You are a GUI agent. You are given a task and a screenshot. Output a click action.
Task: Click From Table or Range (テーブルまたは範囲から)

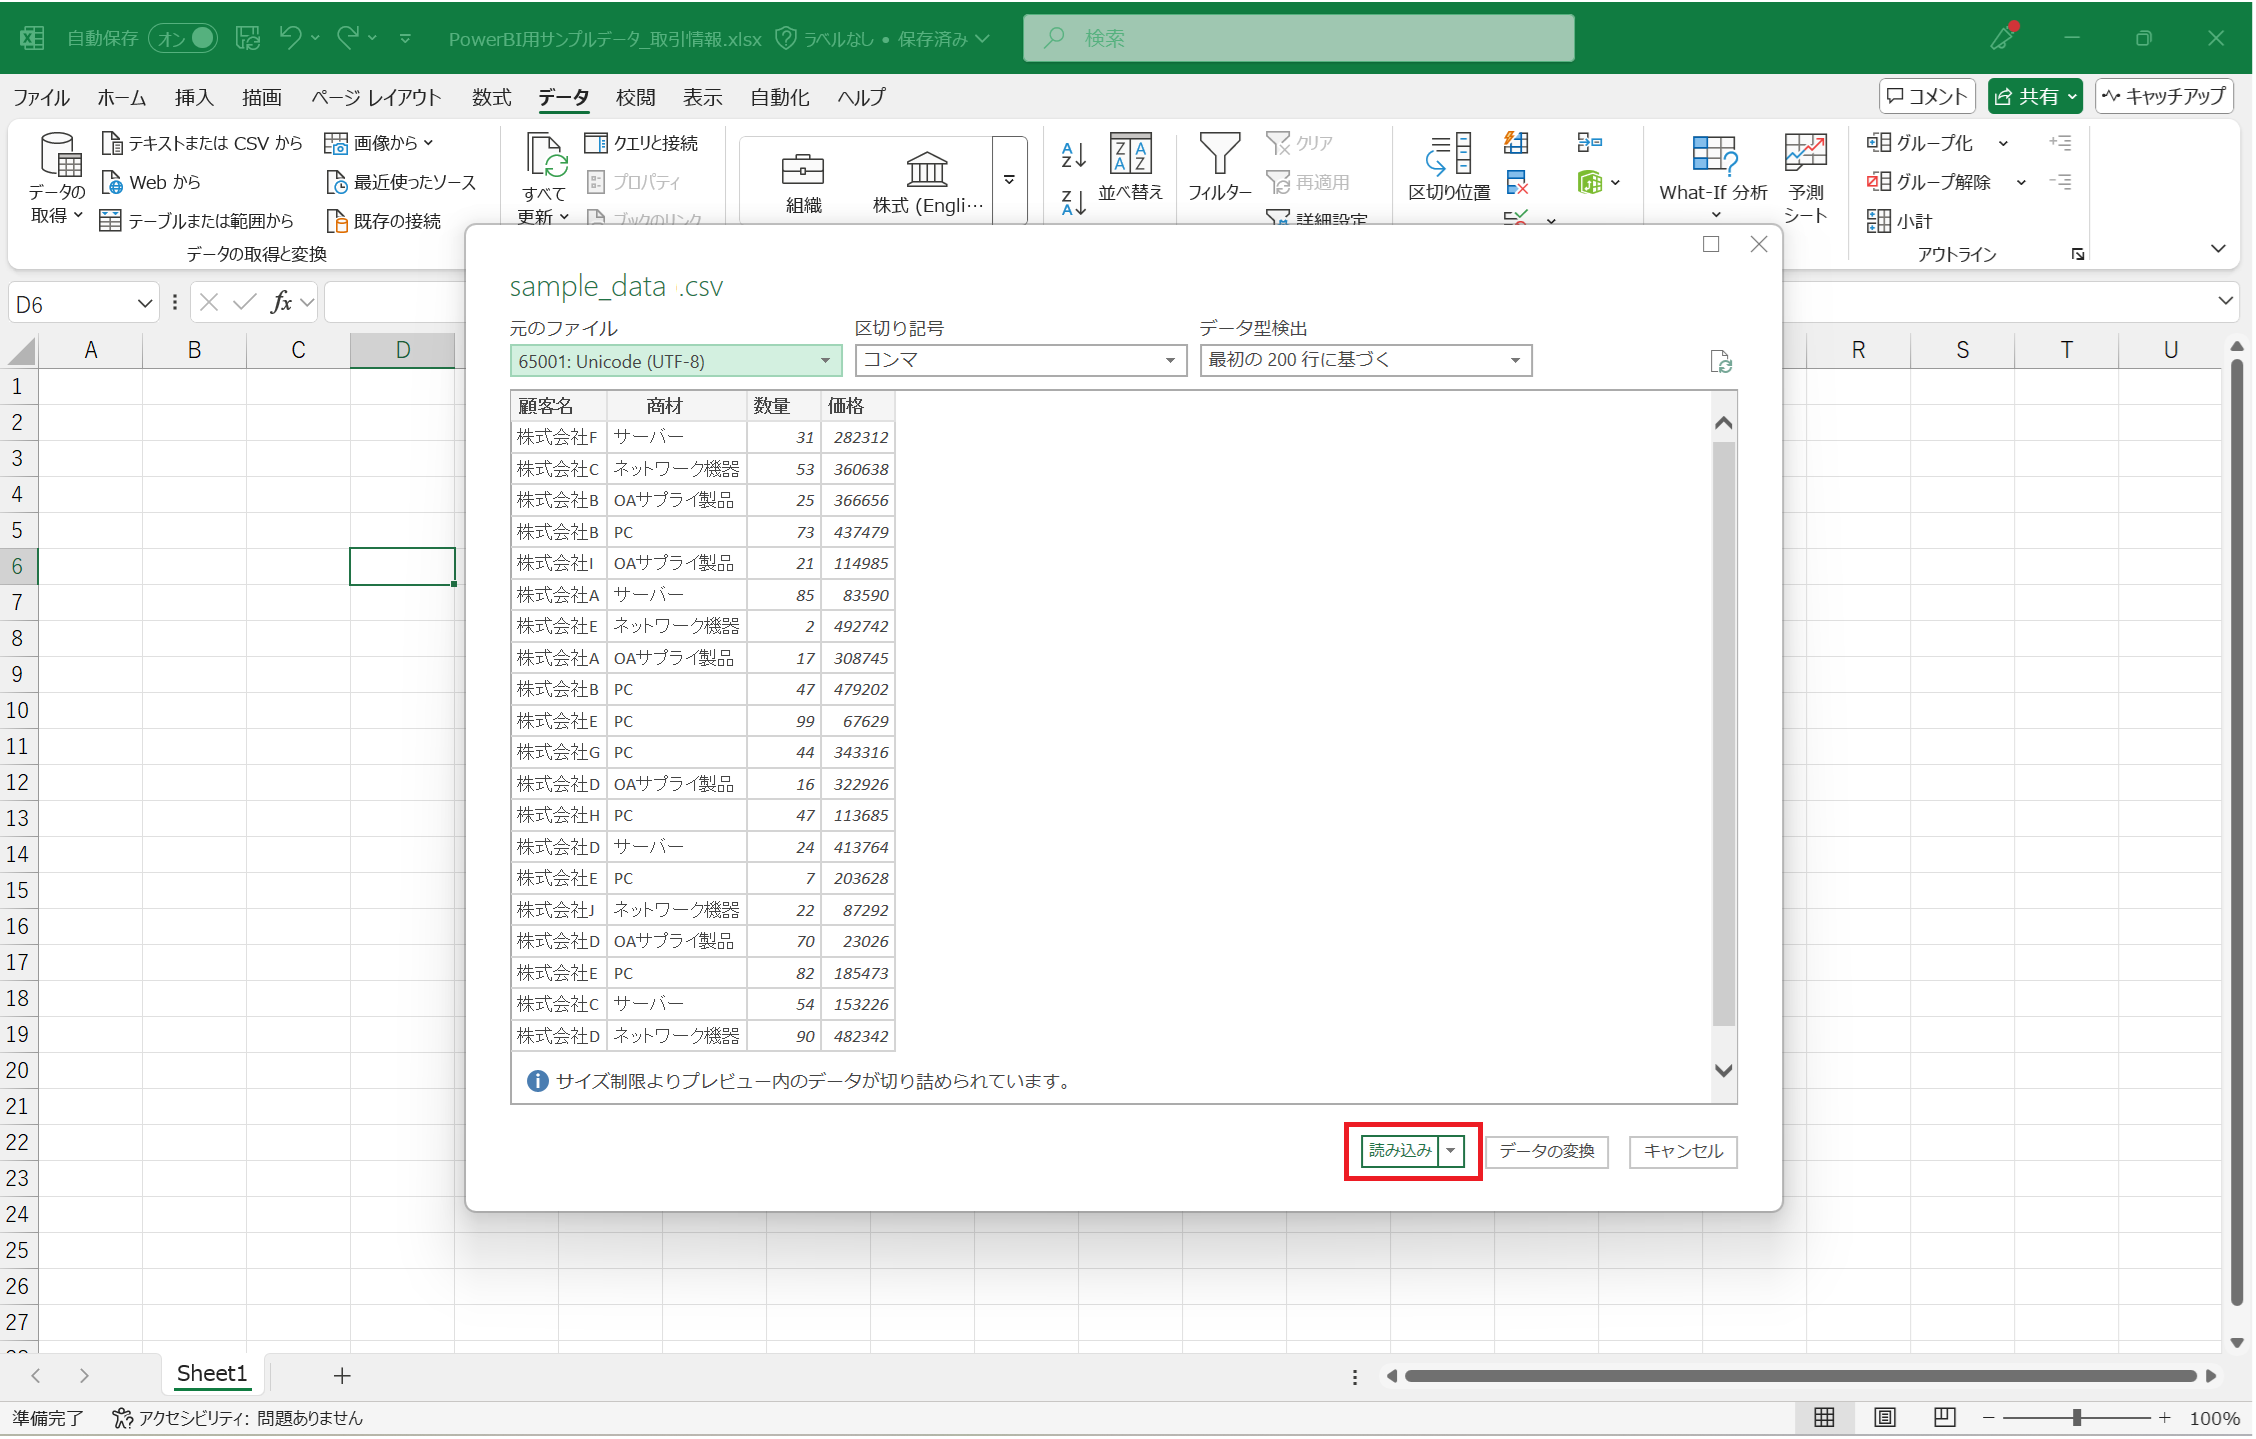tap(197, 220)
